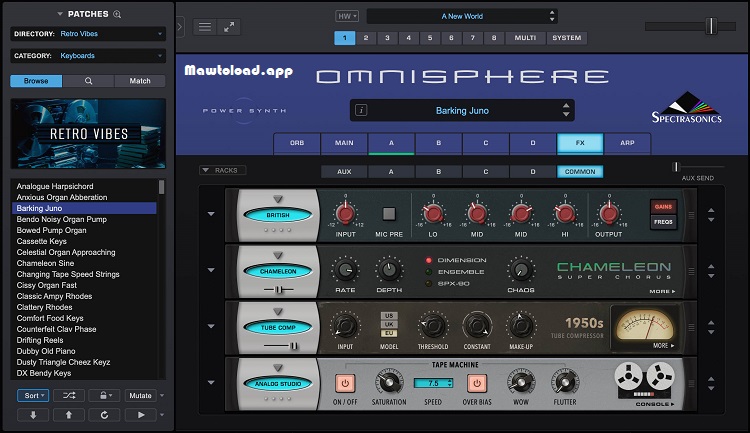The width and height of the screenshot is (750, 433).
Task: Open the Sort dropdown
Action: pos(33,395)
